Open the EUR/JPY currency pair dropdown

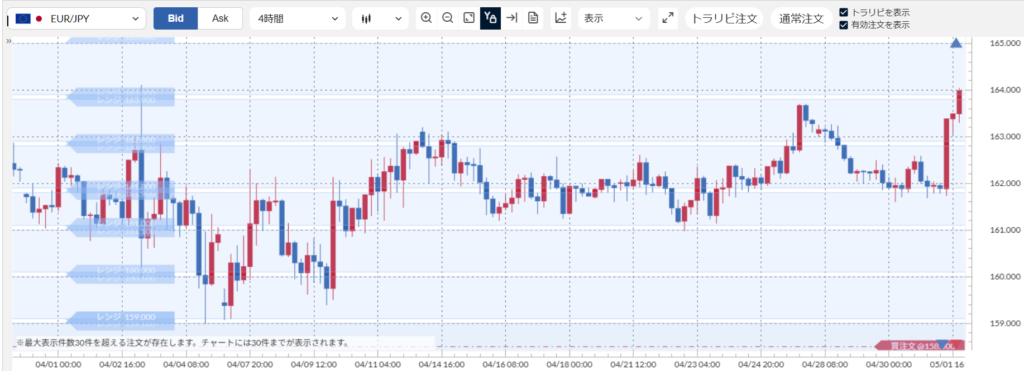tap(78, 18)
